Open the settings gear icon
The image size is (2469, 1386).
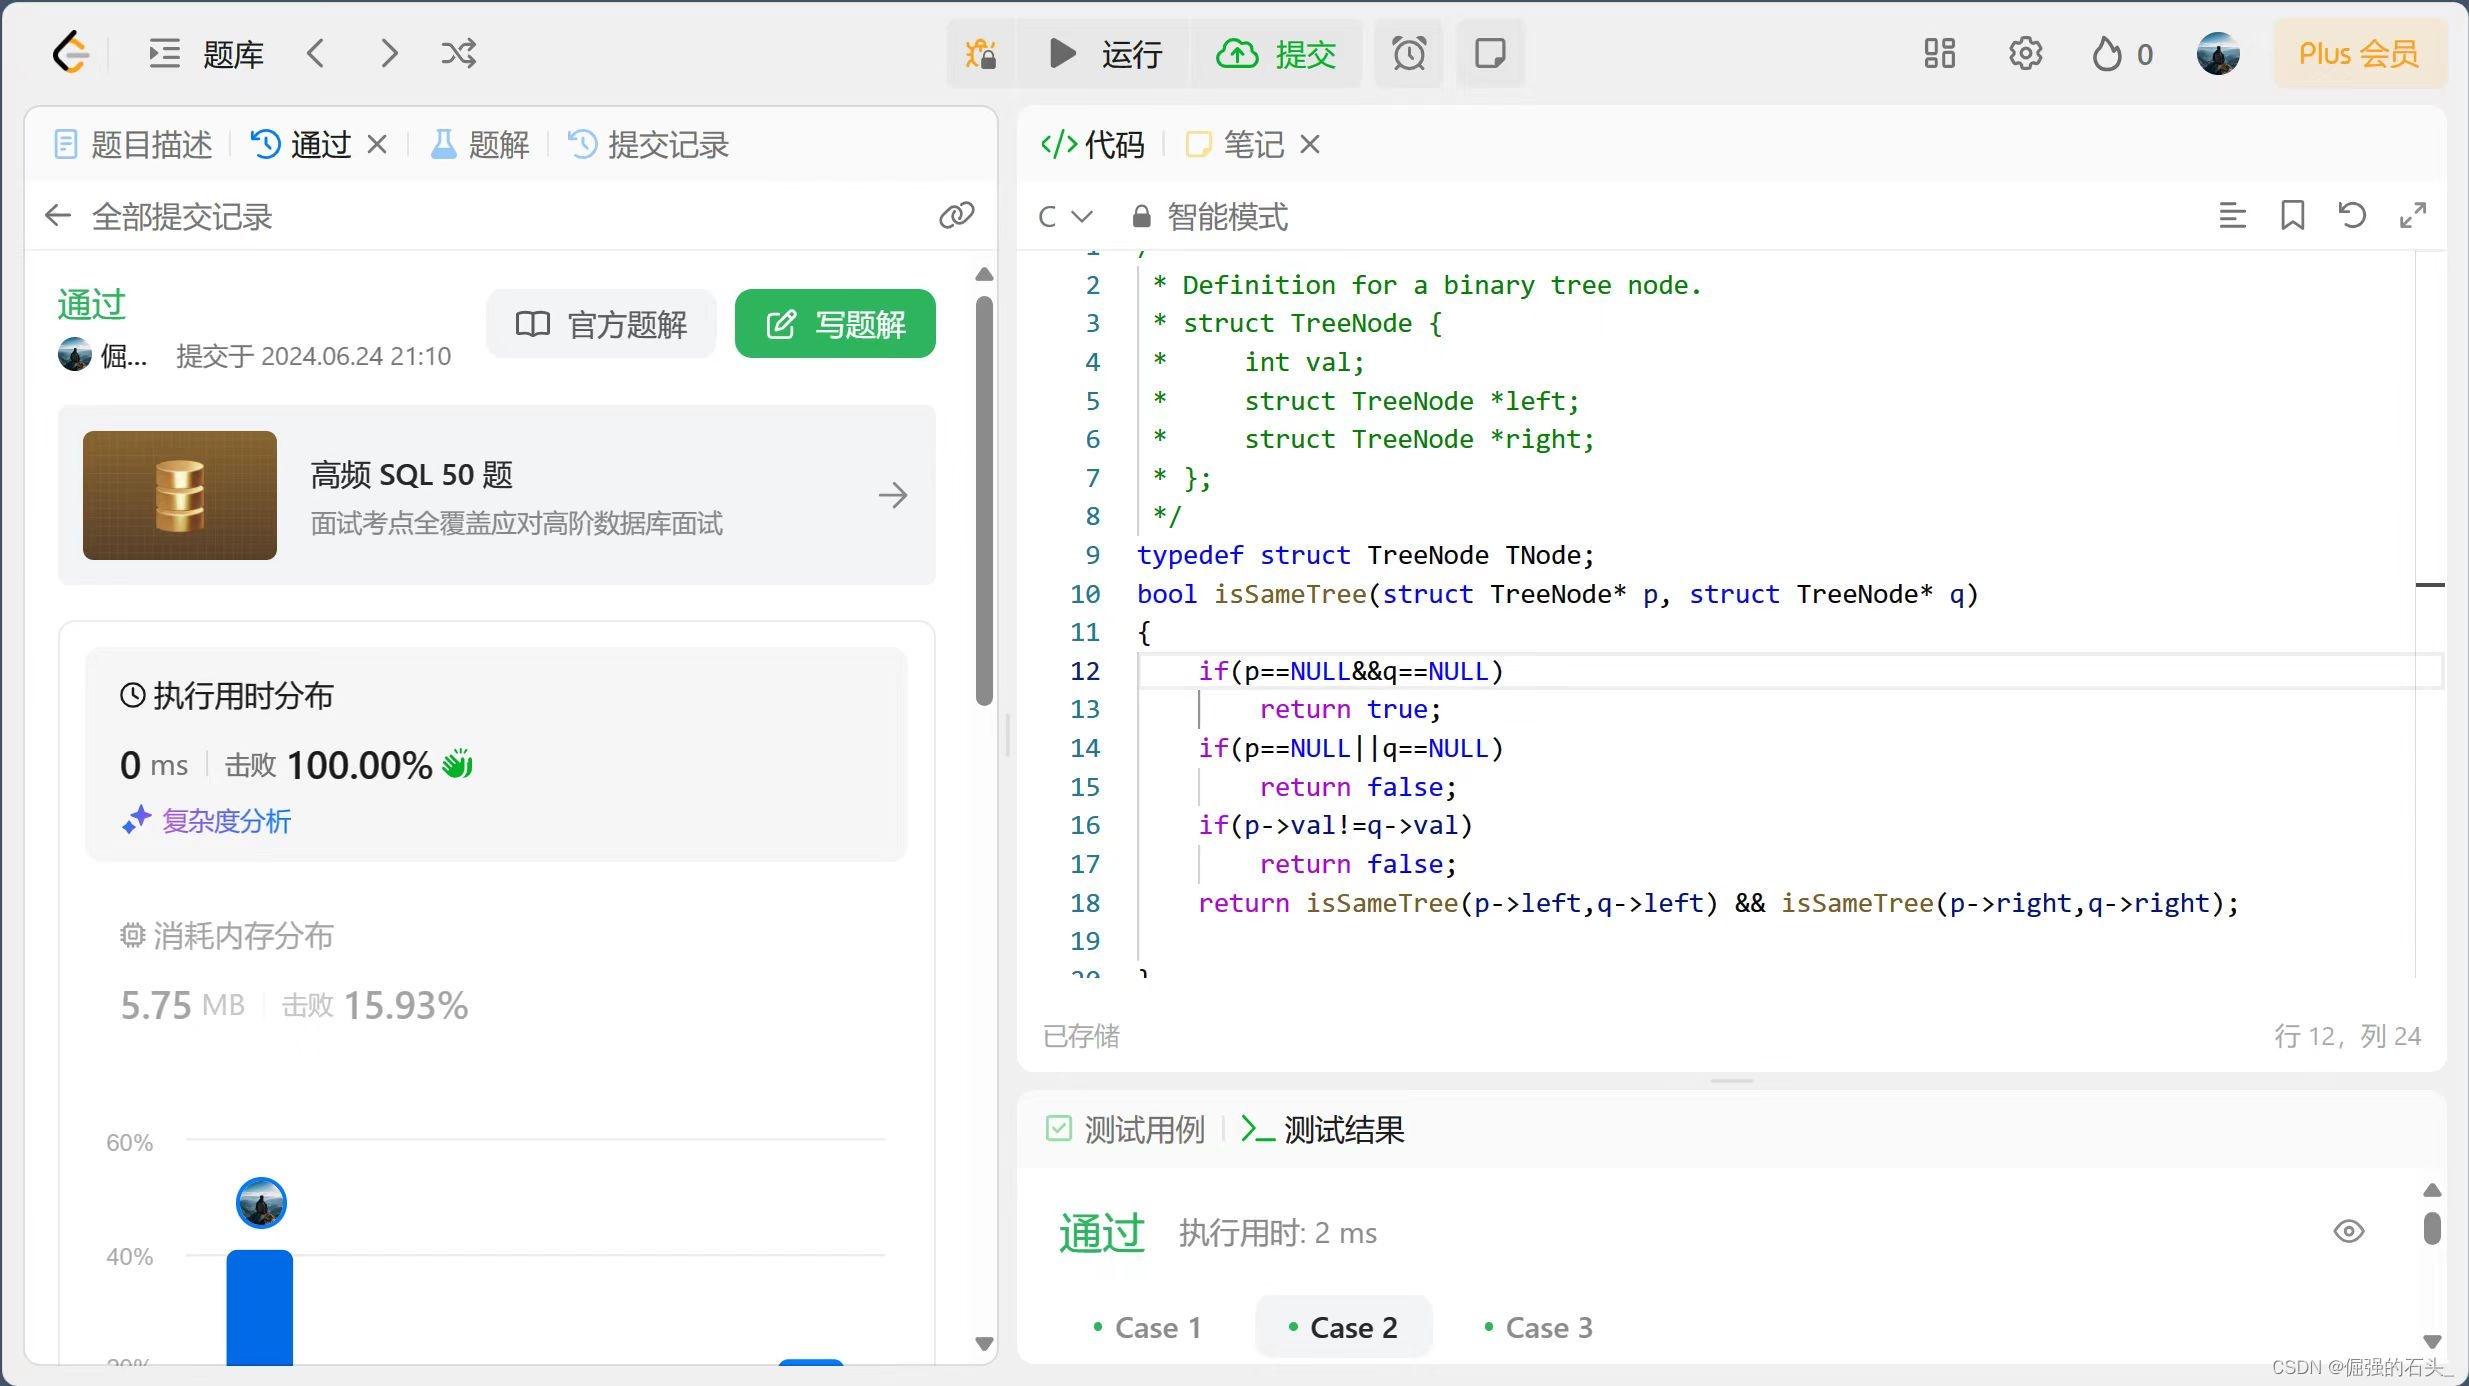coord(2025,53)
